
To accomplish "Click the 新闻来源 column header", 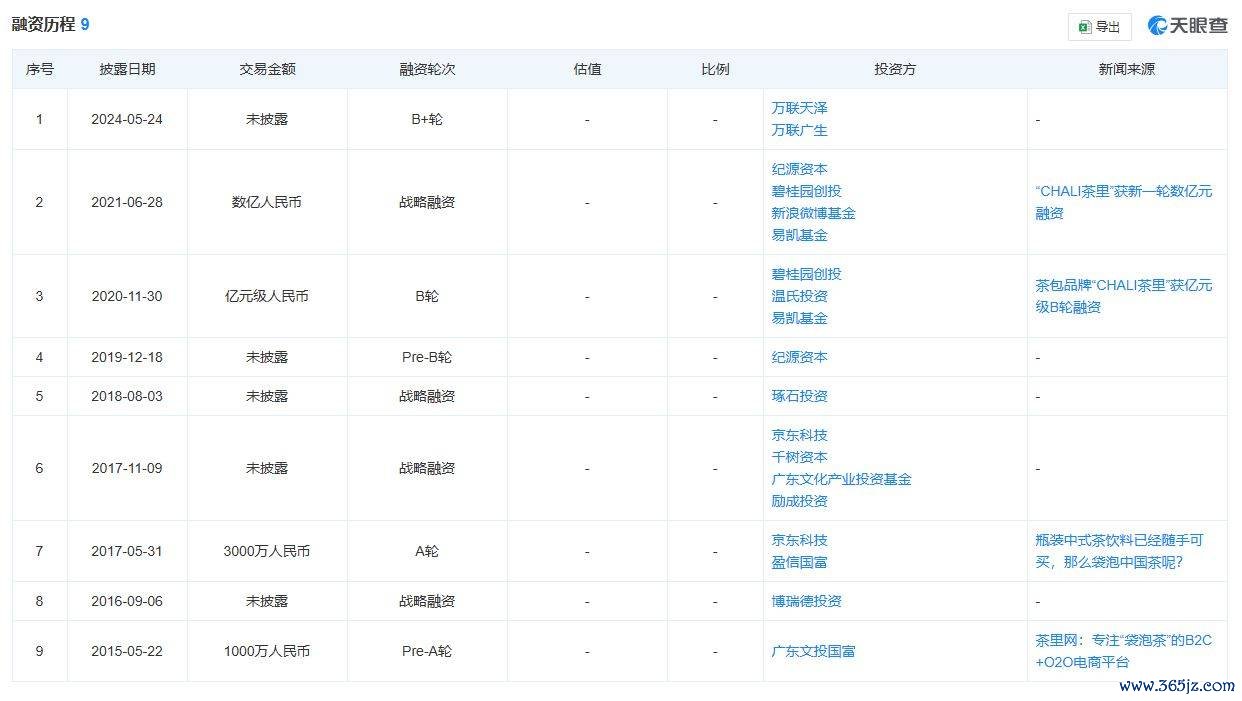I will tap(1127, 69).
